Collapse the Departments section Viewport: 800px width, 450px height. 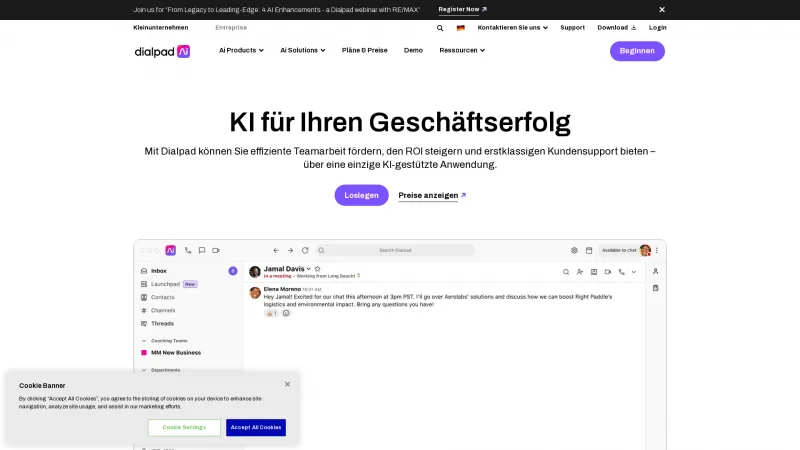coord(144,370)
